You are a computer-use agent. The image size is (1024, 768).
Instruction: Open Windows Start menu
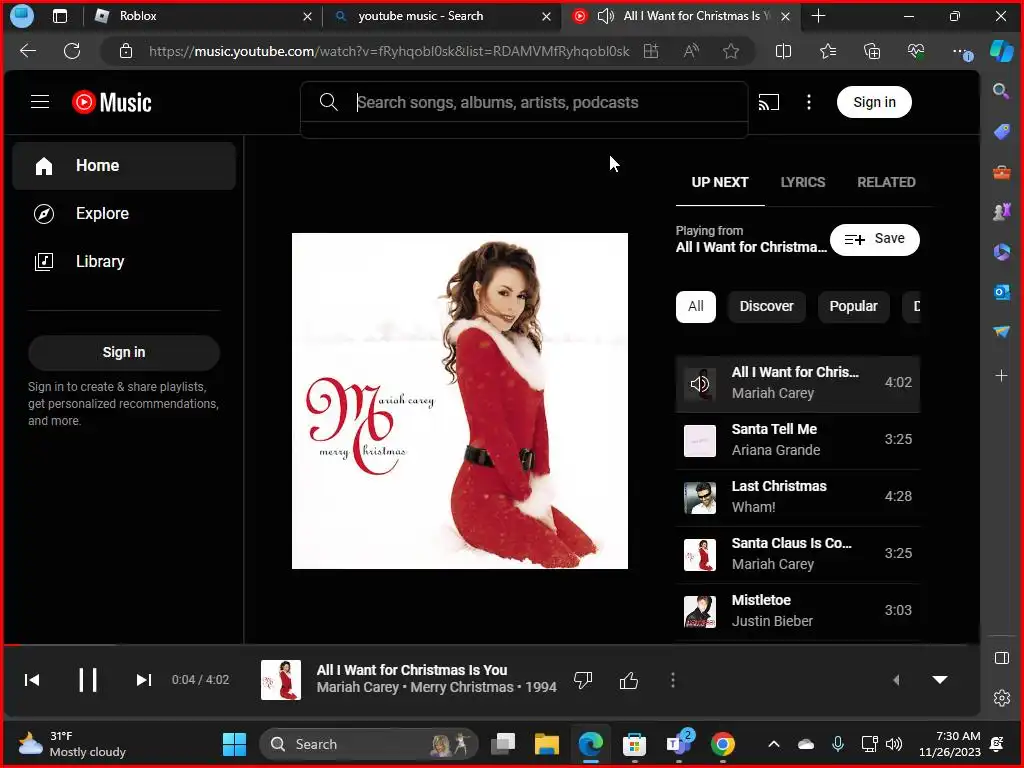(234, 744)
